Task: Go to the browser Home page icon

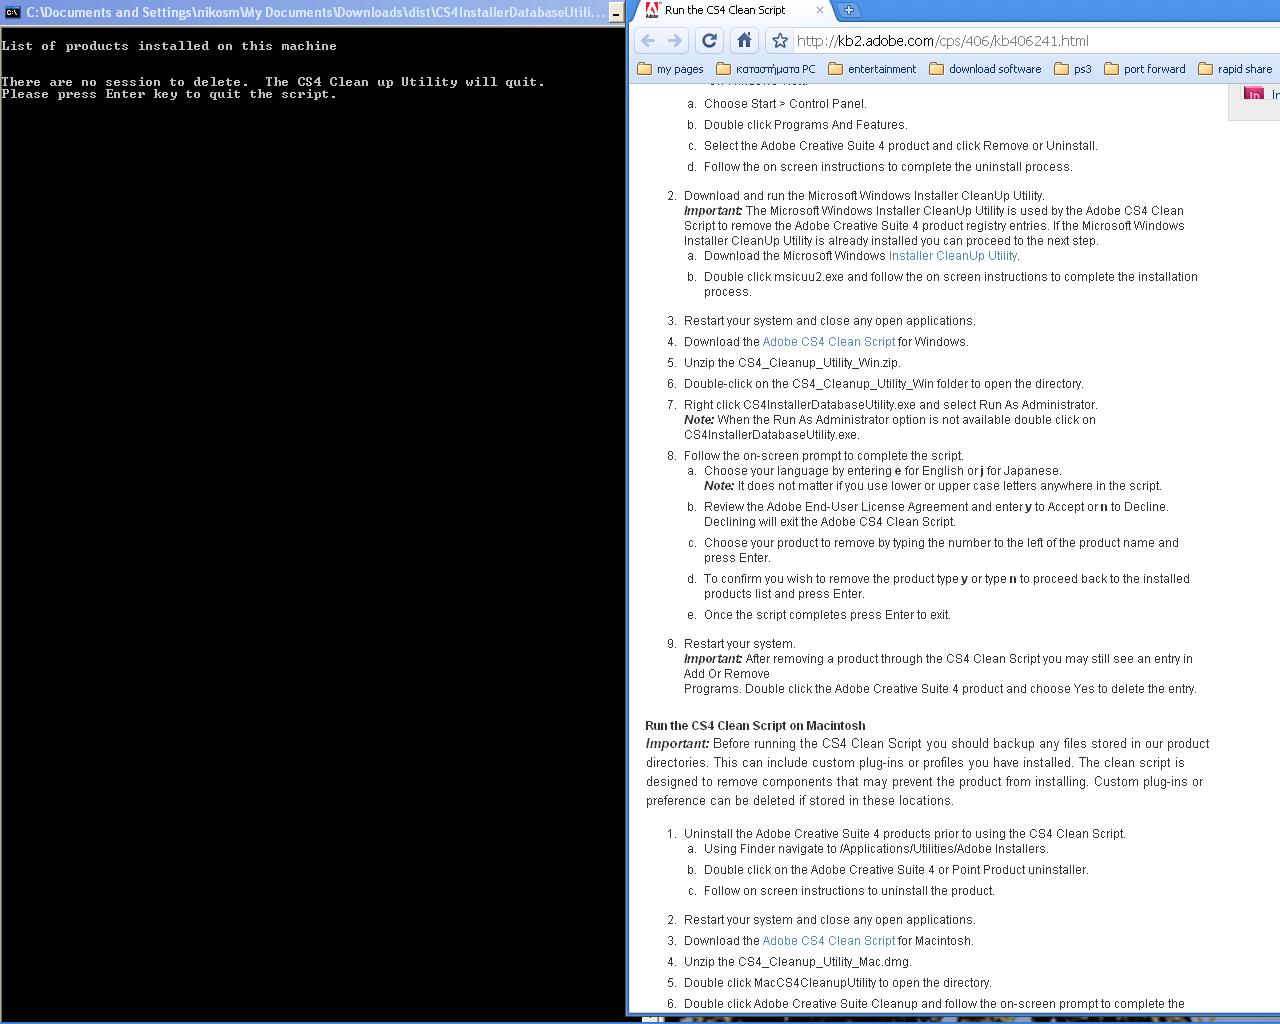Action: (x=744, y=41)
